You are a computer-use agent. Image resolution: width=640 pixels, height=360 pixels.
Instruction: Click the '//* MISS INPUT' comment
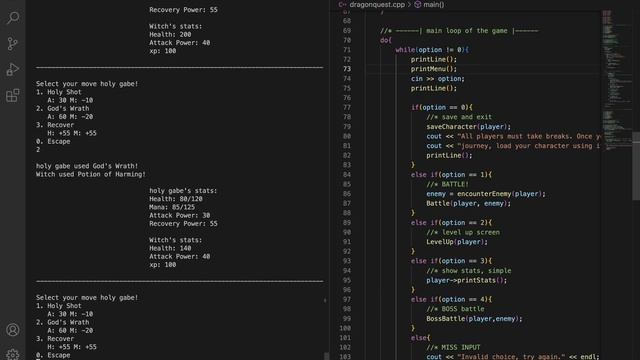pos(453,348)
